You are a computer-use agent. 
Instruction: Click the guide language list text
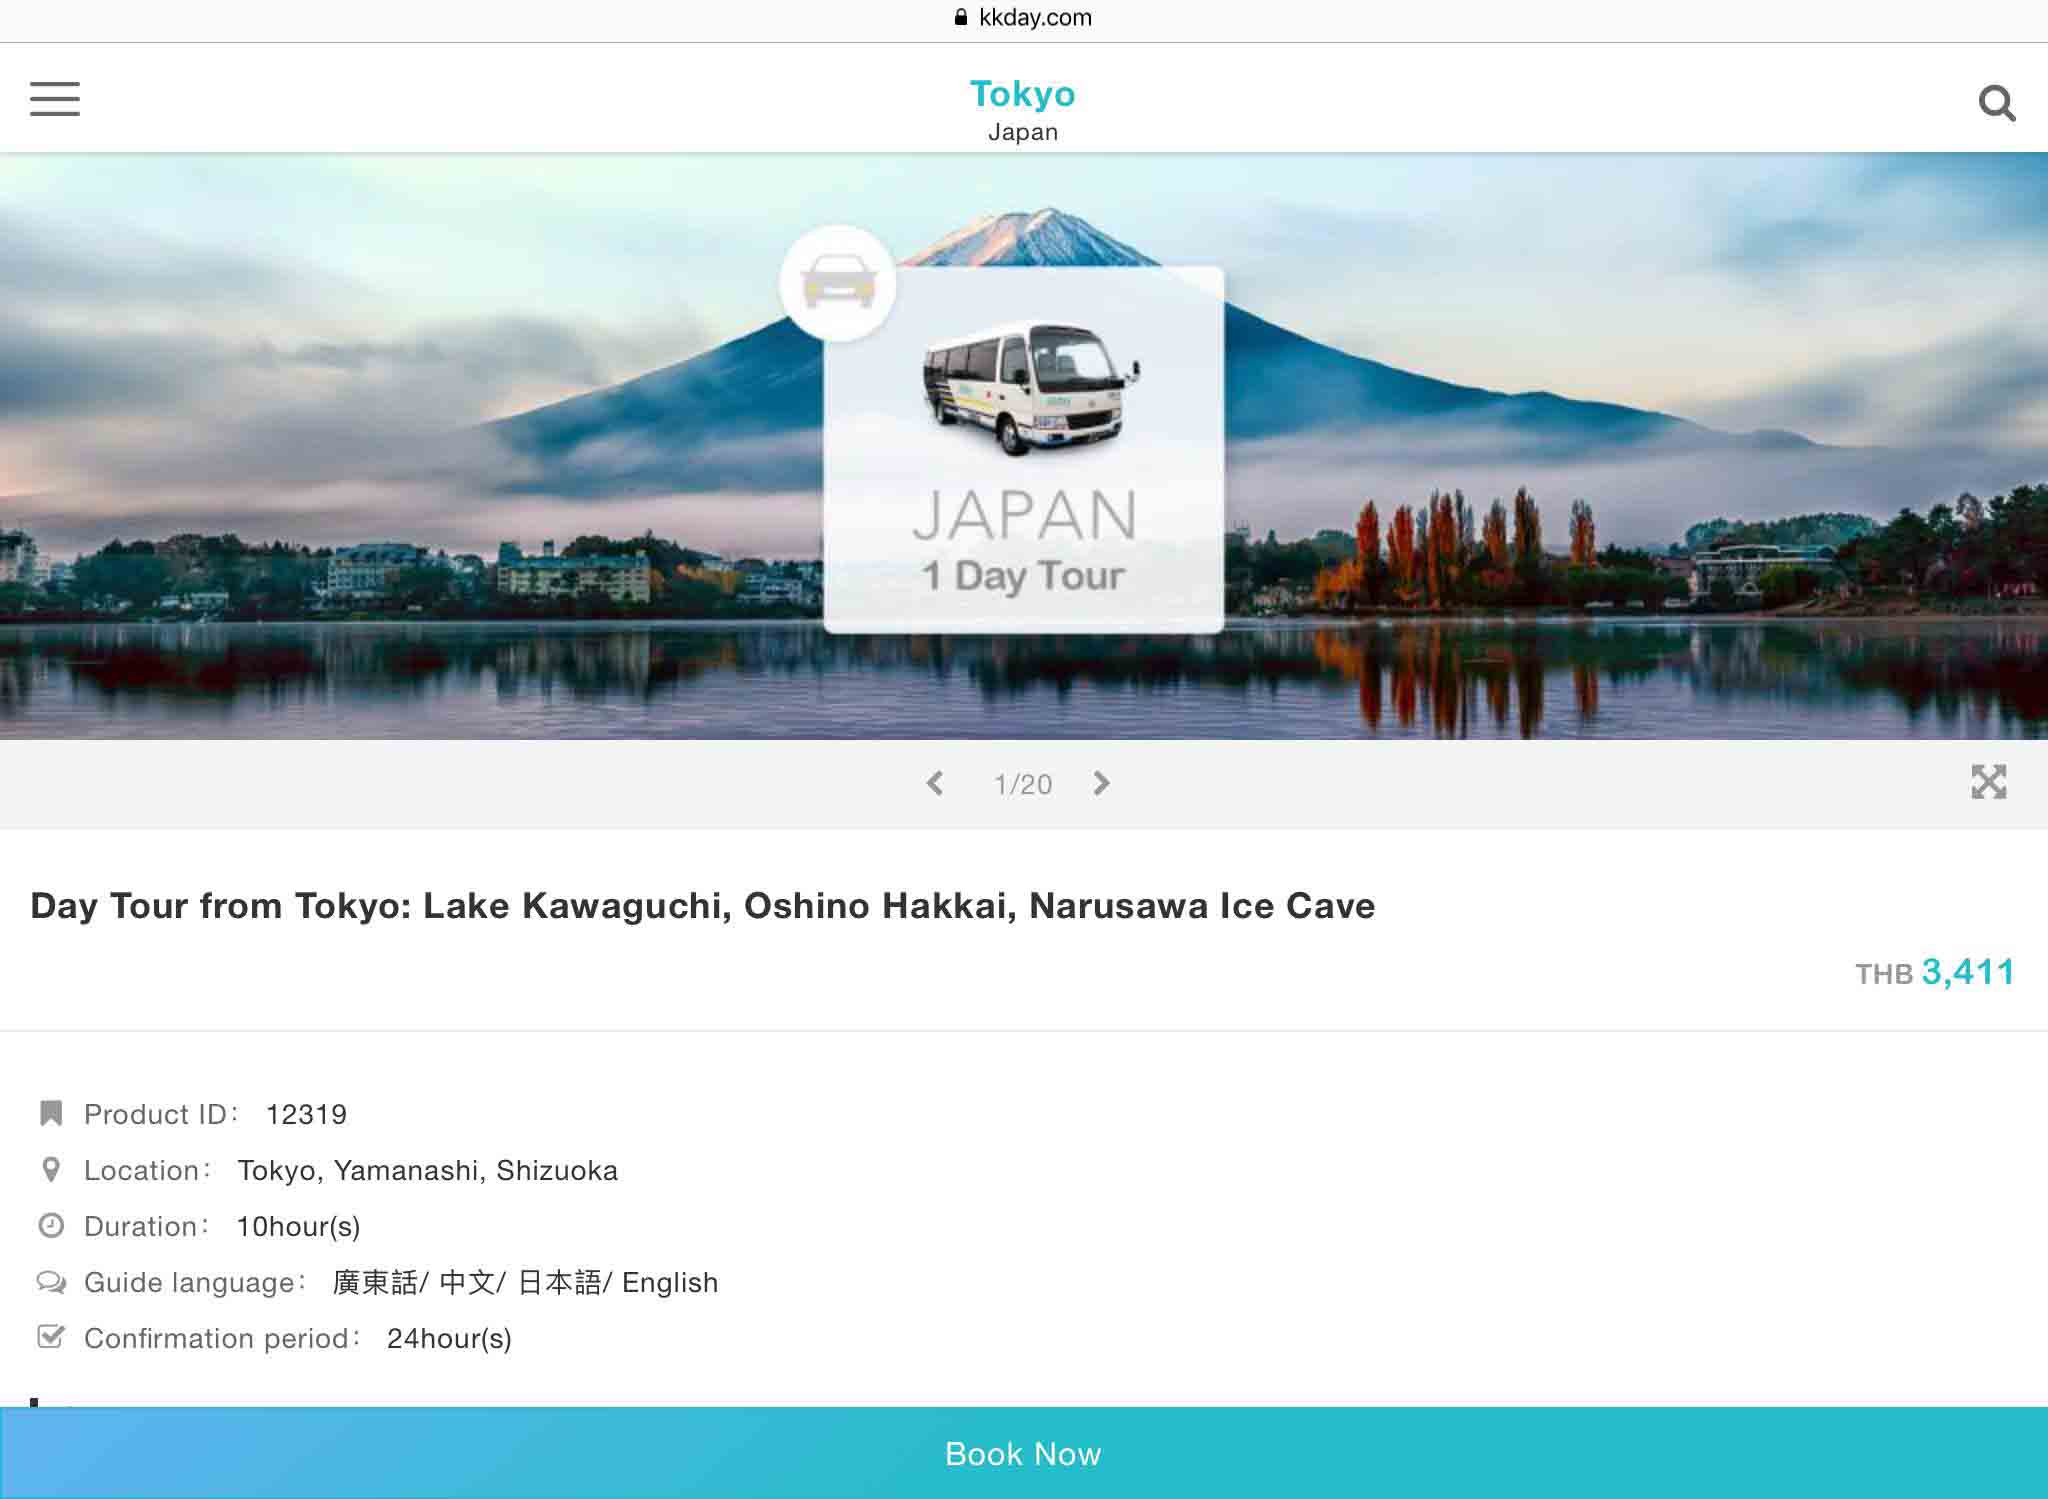point(525,1282)
